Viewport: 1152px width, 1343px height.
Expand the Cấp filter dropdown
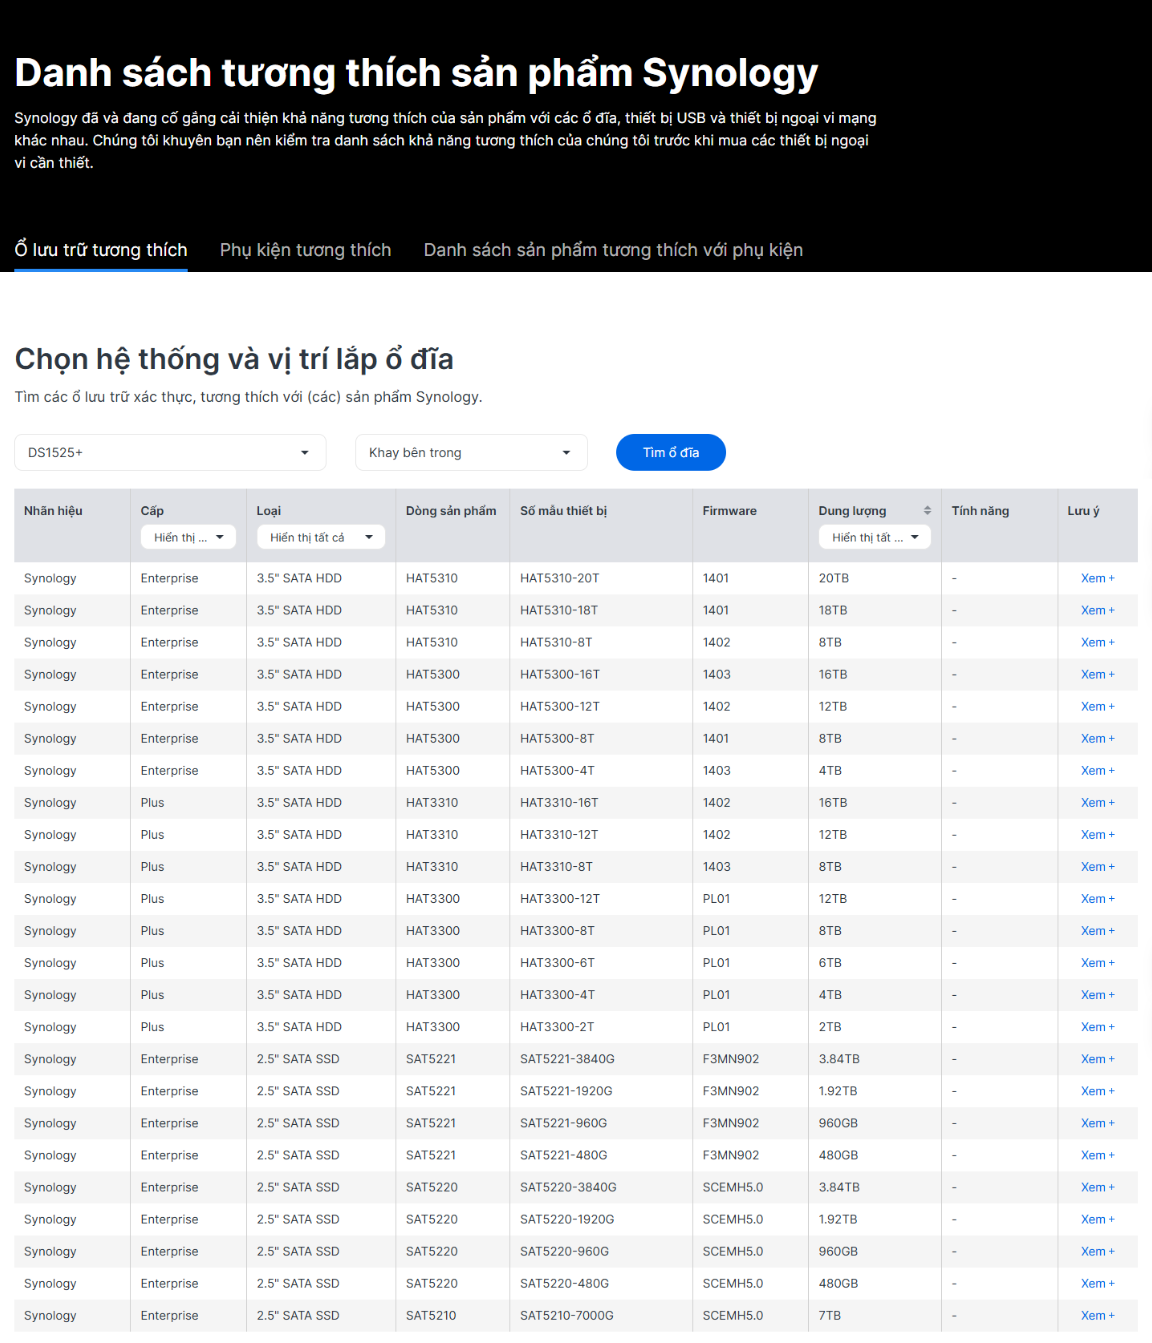pyautogui.click(x=189, y=538)
